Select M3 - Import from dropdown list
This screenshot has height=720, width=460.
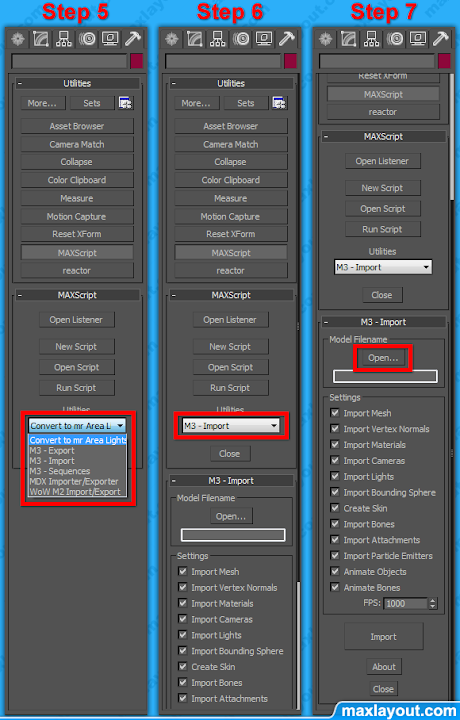pyautogui.click(x=77, y=461)
